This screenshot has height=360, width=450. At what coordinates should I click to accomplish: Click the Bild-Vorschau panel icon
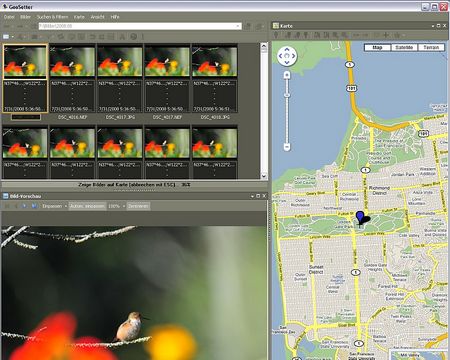(5, 196)
